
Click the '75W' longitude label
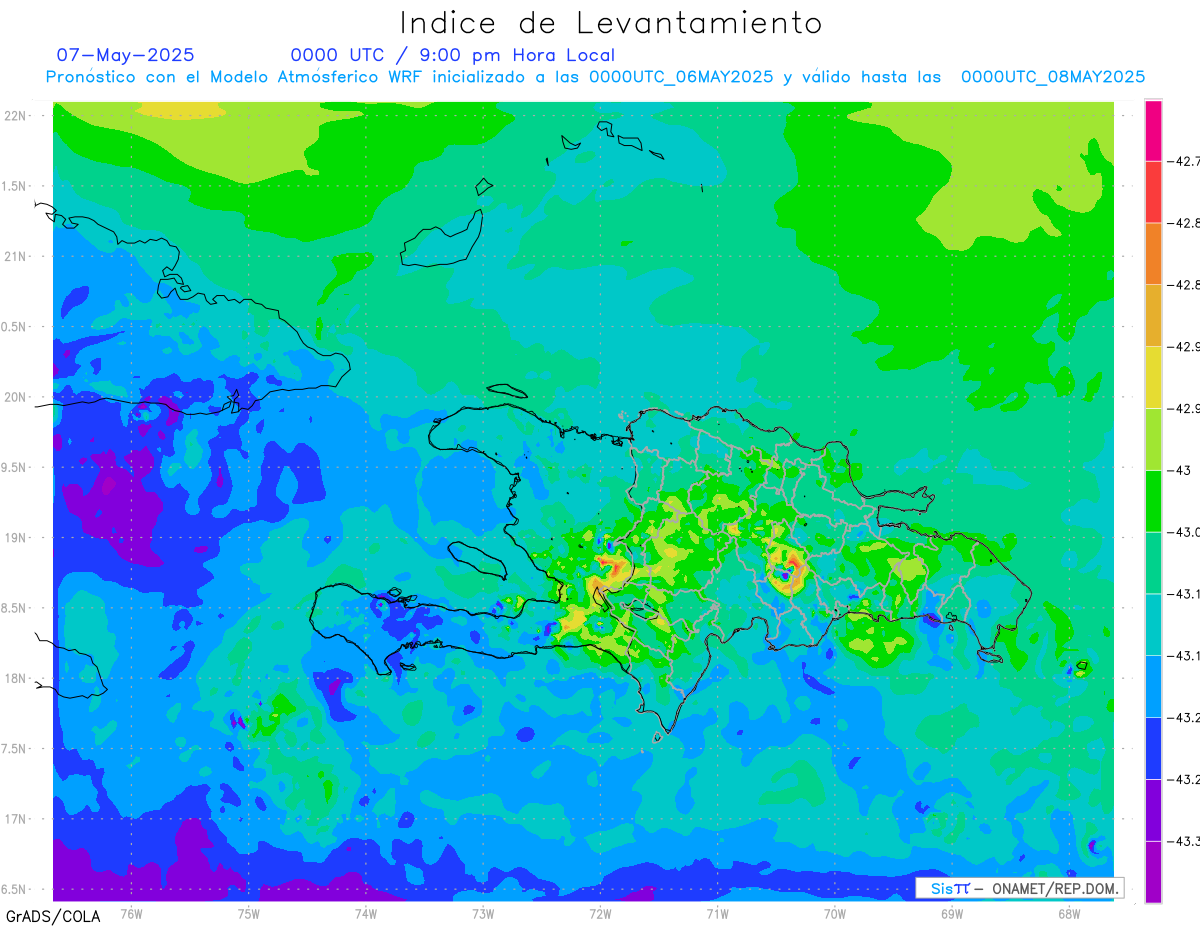click(249, 913)
